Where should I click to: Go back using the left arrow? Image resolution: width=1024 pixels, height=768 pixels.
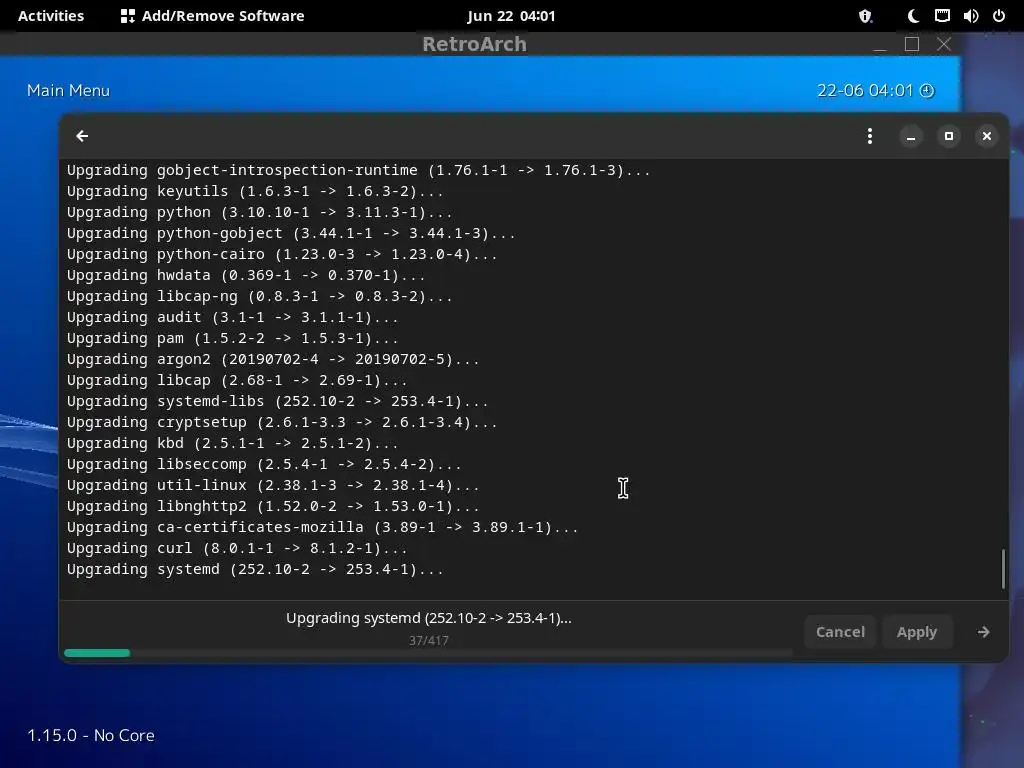tap(82, 136)
